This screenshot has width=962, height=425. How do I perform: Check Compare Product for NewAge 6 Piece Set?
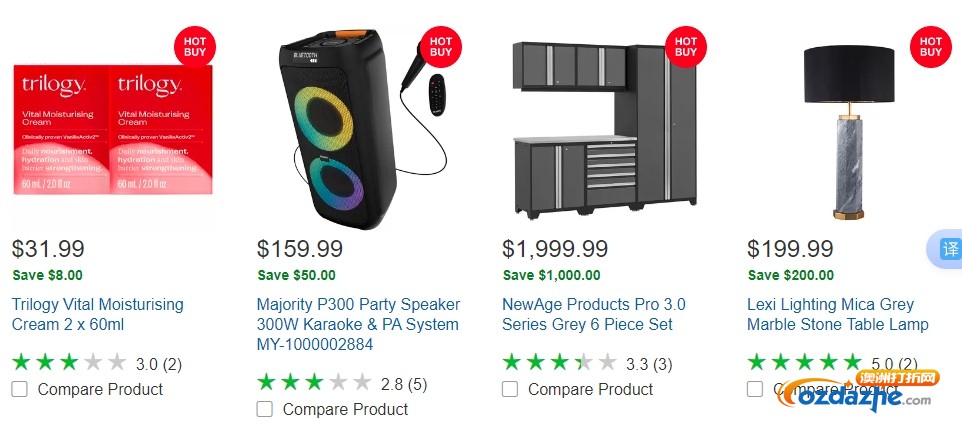pyautogui.click(x=510, y=389)
